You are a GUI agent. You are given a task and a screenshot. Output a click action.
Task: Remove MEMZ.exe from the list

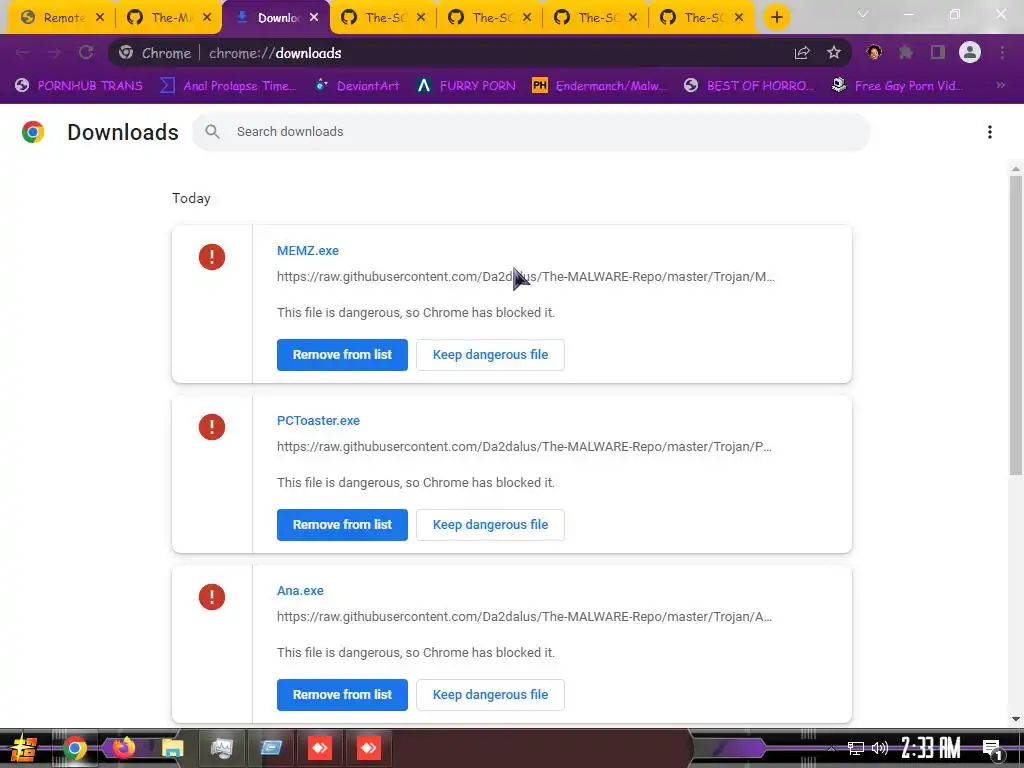(x=342, y=355)
